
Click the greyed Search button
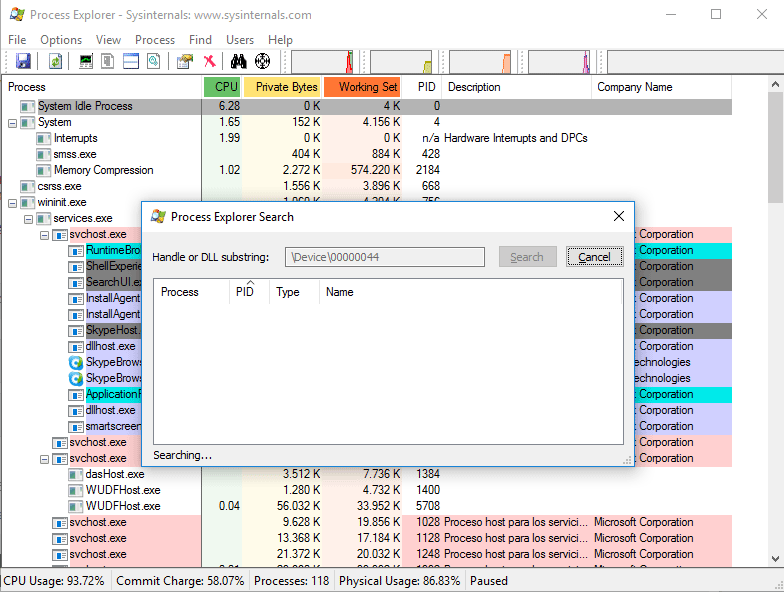coord(527,257)
